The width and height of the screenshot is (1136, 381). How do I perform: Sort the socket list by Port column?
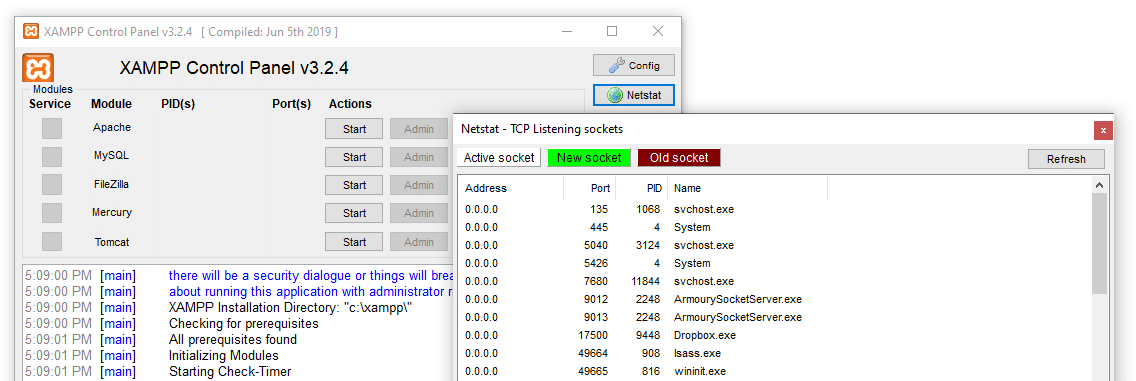click(590, 188)
